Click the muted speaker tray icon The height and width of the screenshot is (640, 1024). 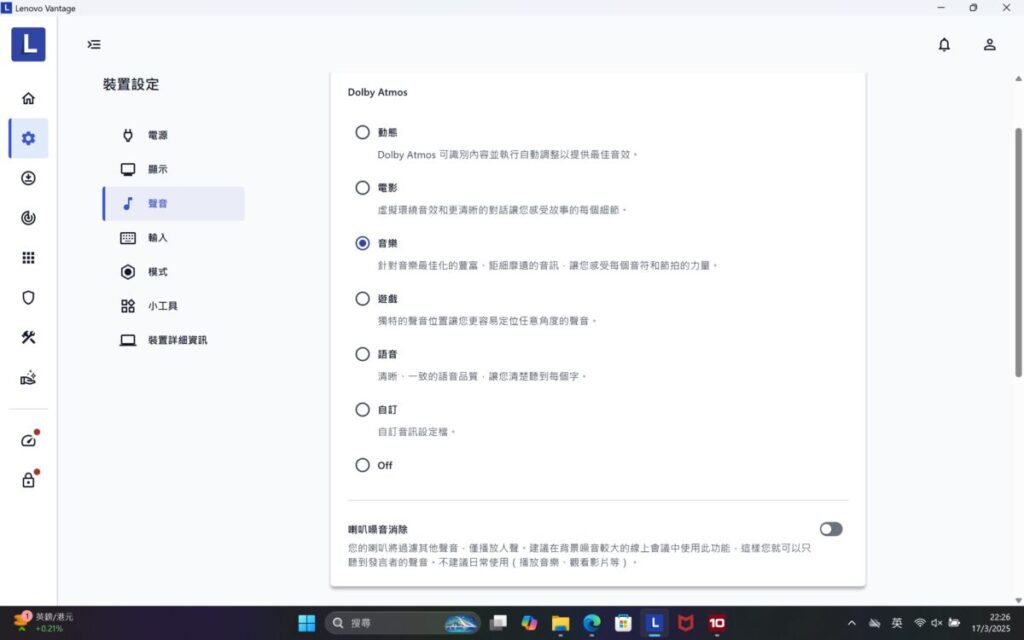(x=936, y=623)
